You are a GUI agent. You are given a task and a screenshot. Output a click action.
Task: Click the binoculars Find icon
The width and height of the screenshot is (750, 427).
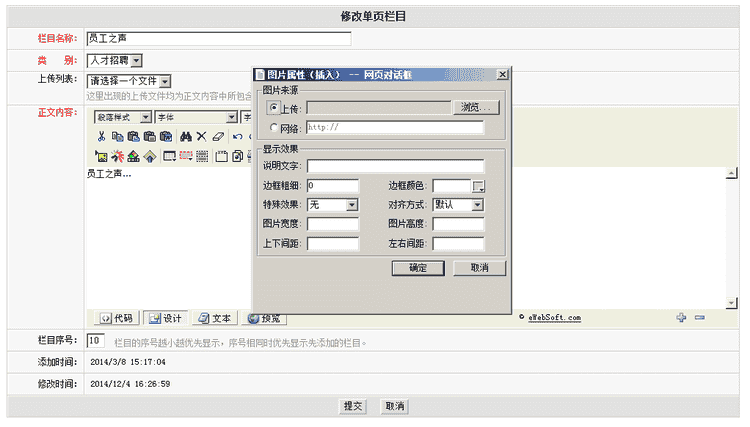(186, 137)
